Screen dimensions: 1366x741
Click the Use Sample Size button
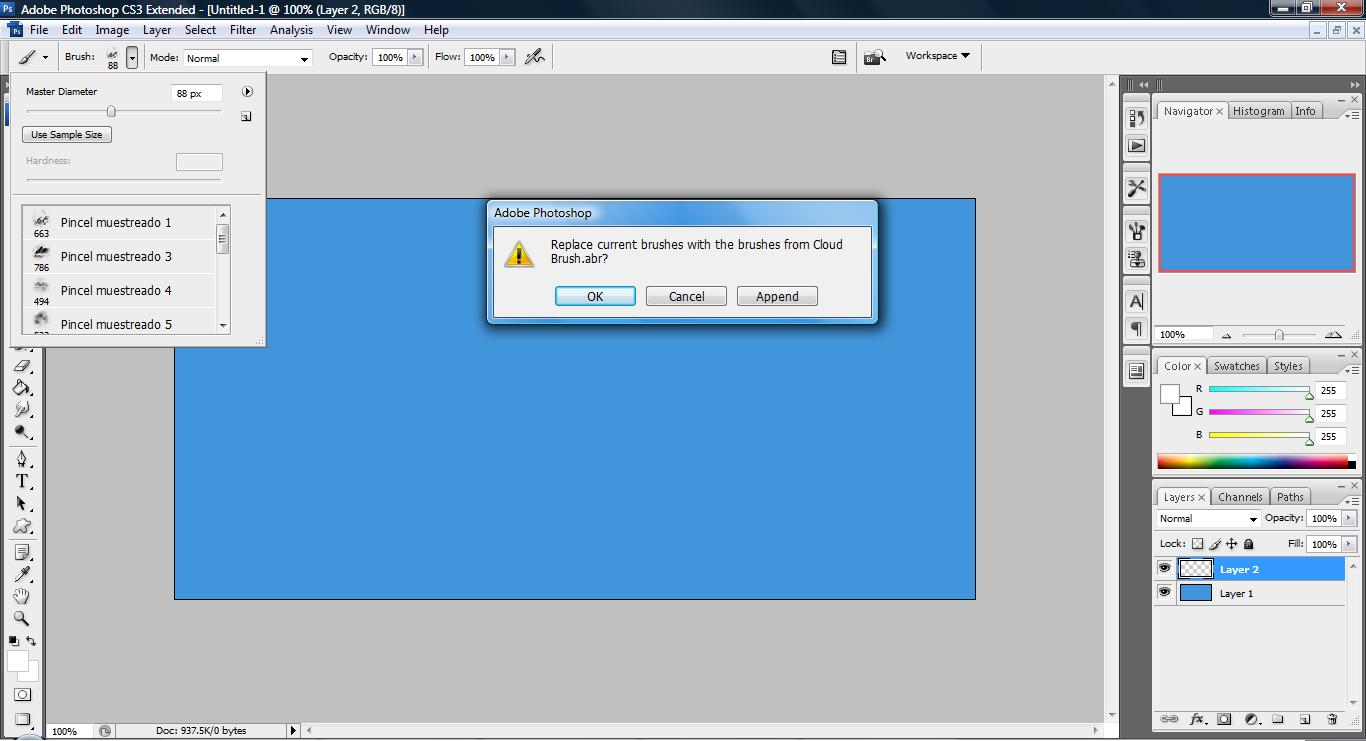67,134
